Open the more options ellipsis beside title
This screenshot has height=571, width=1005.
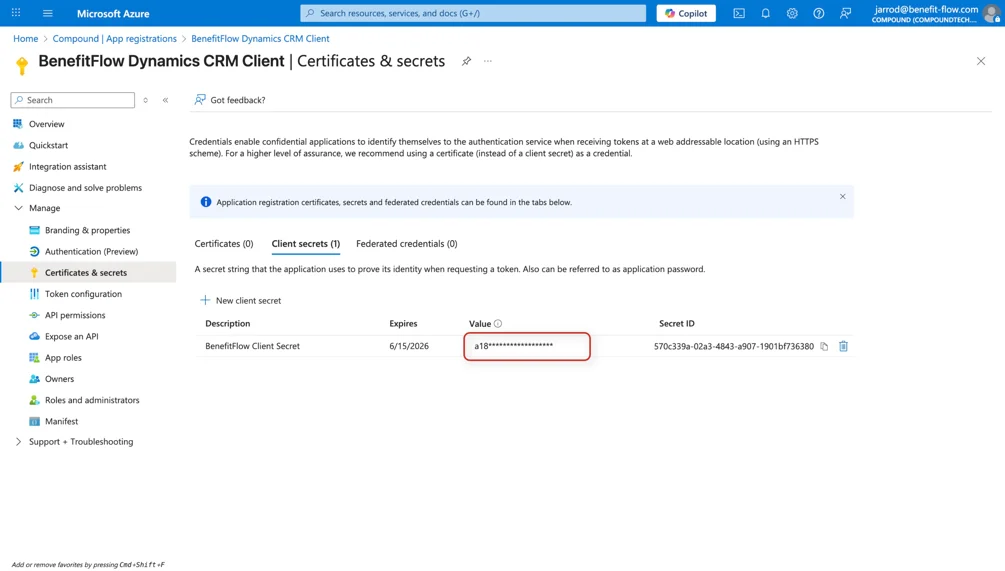click(488, 61)
